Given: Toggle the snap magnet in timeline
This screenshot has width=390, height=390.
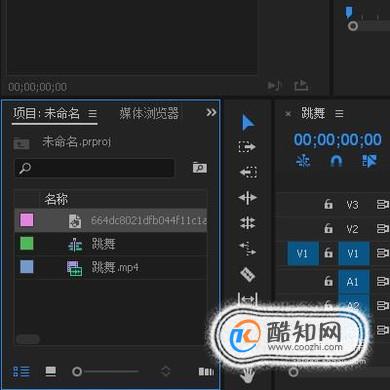Looking at the screenshot, I should [x=336, y=161].
